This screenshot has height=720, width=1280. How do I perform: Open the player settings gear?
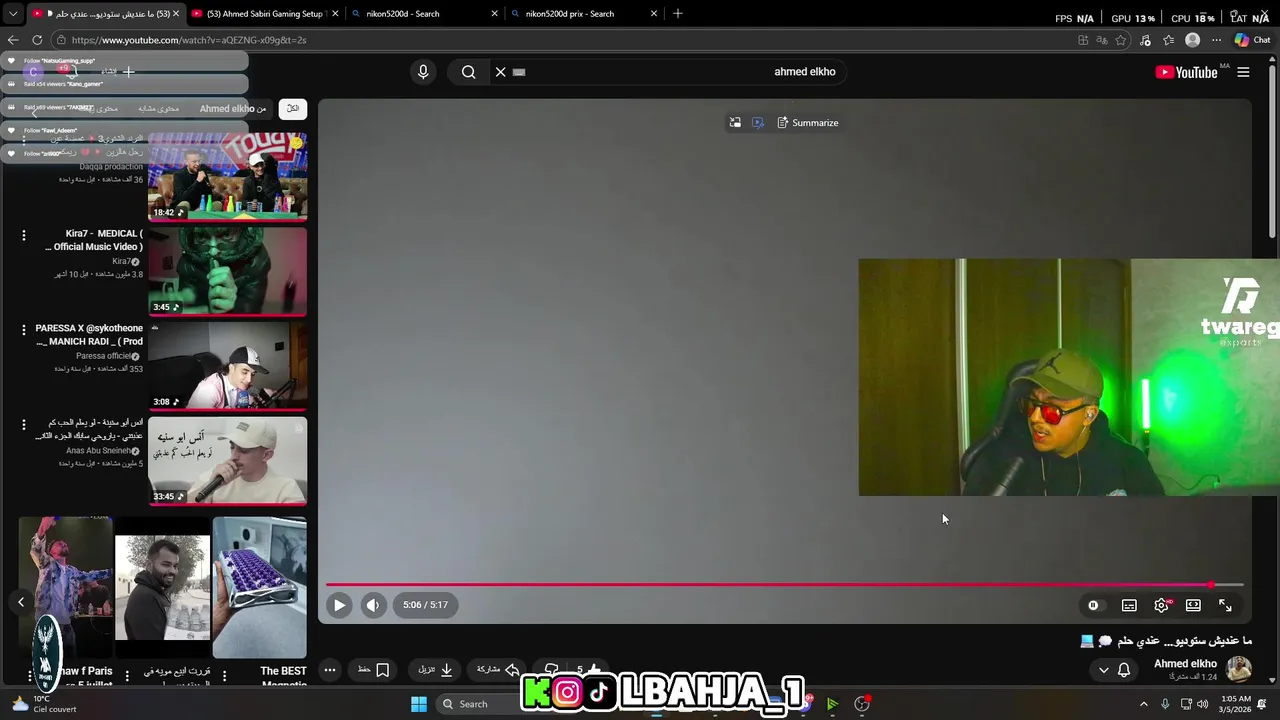pos(1161,605)
